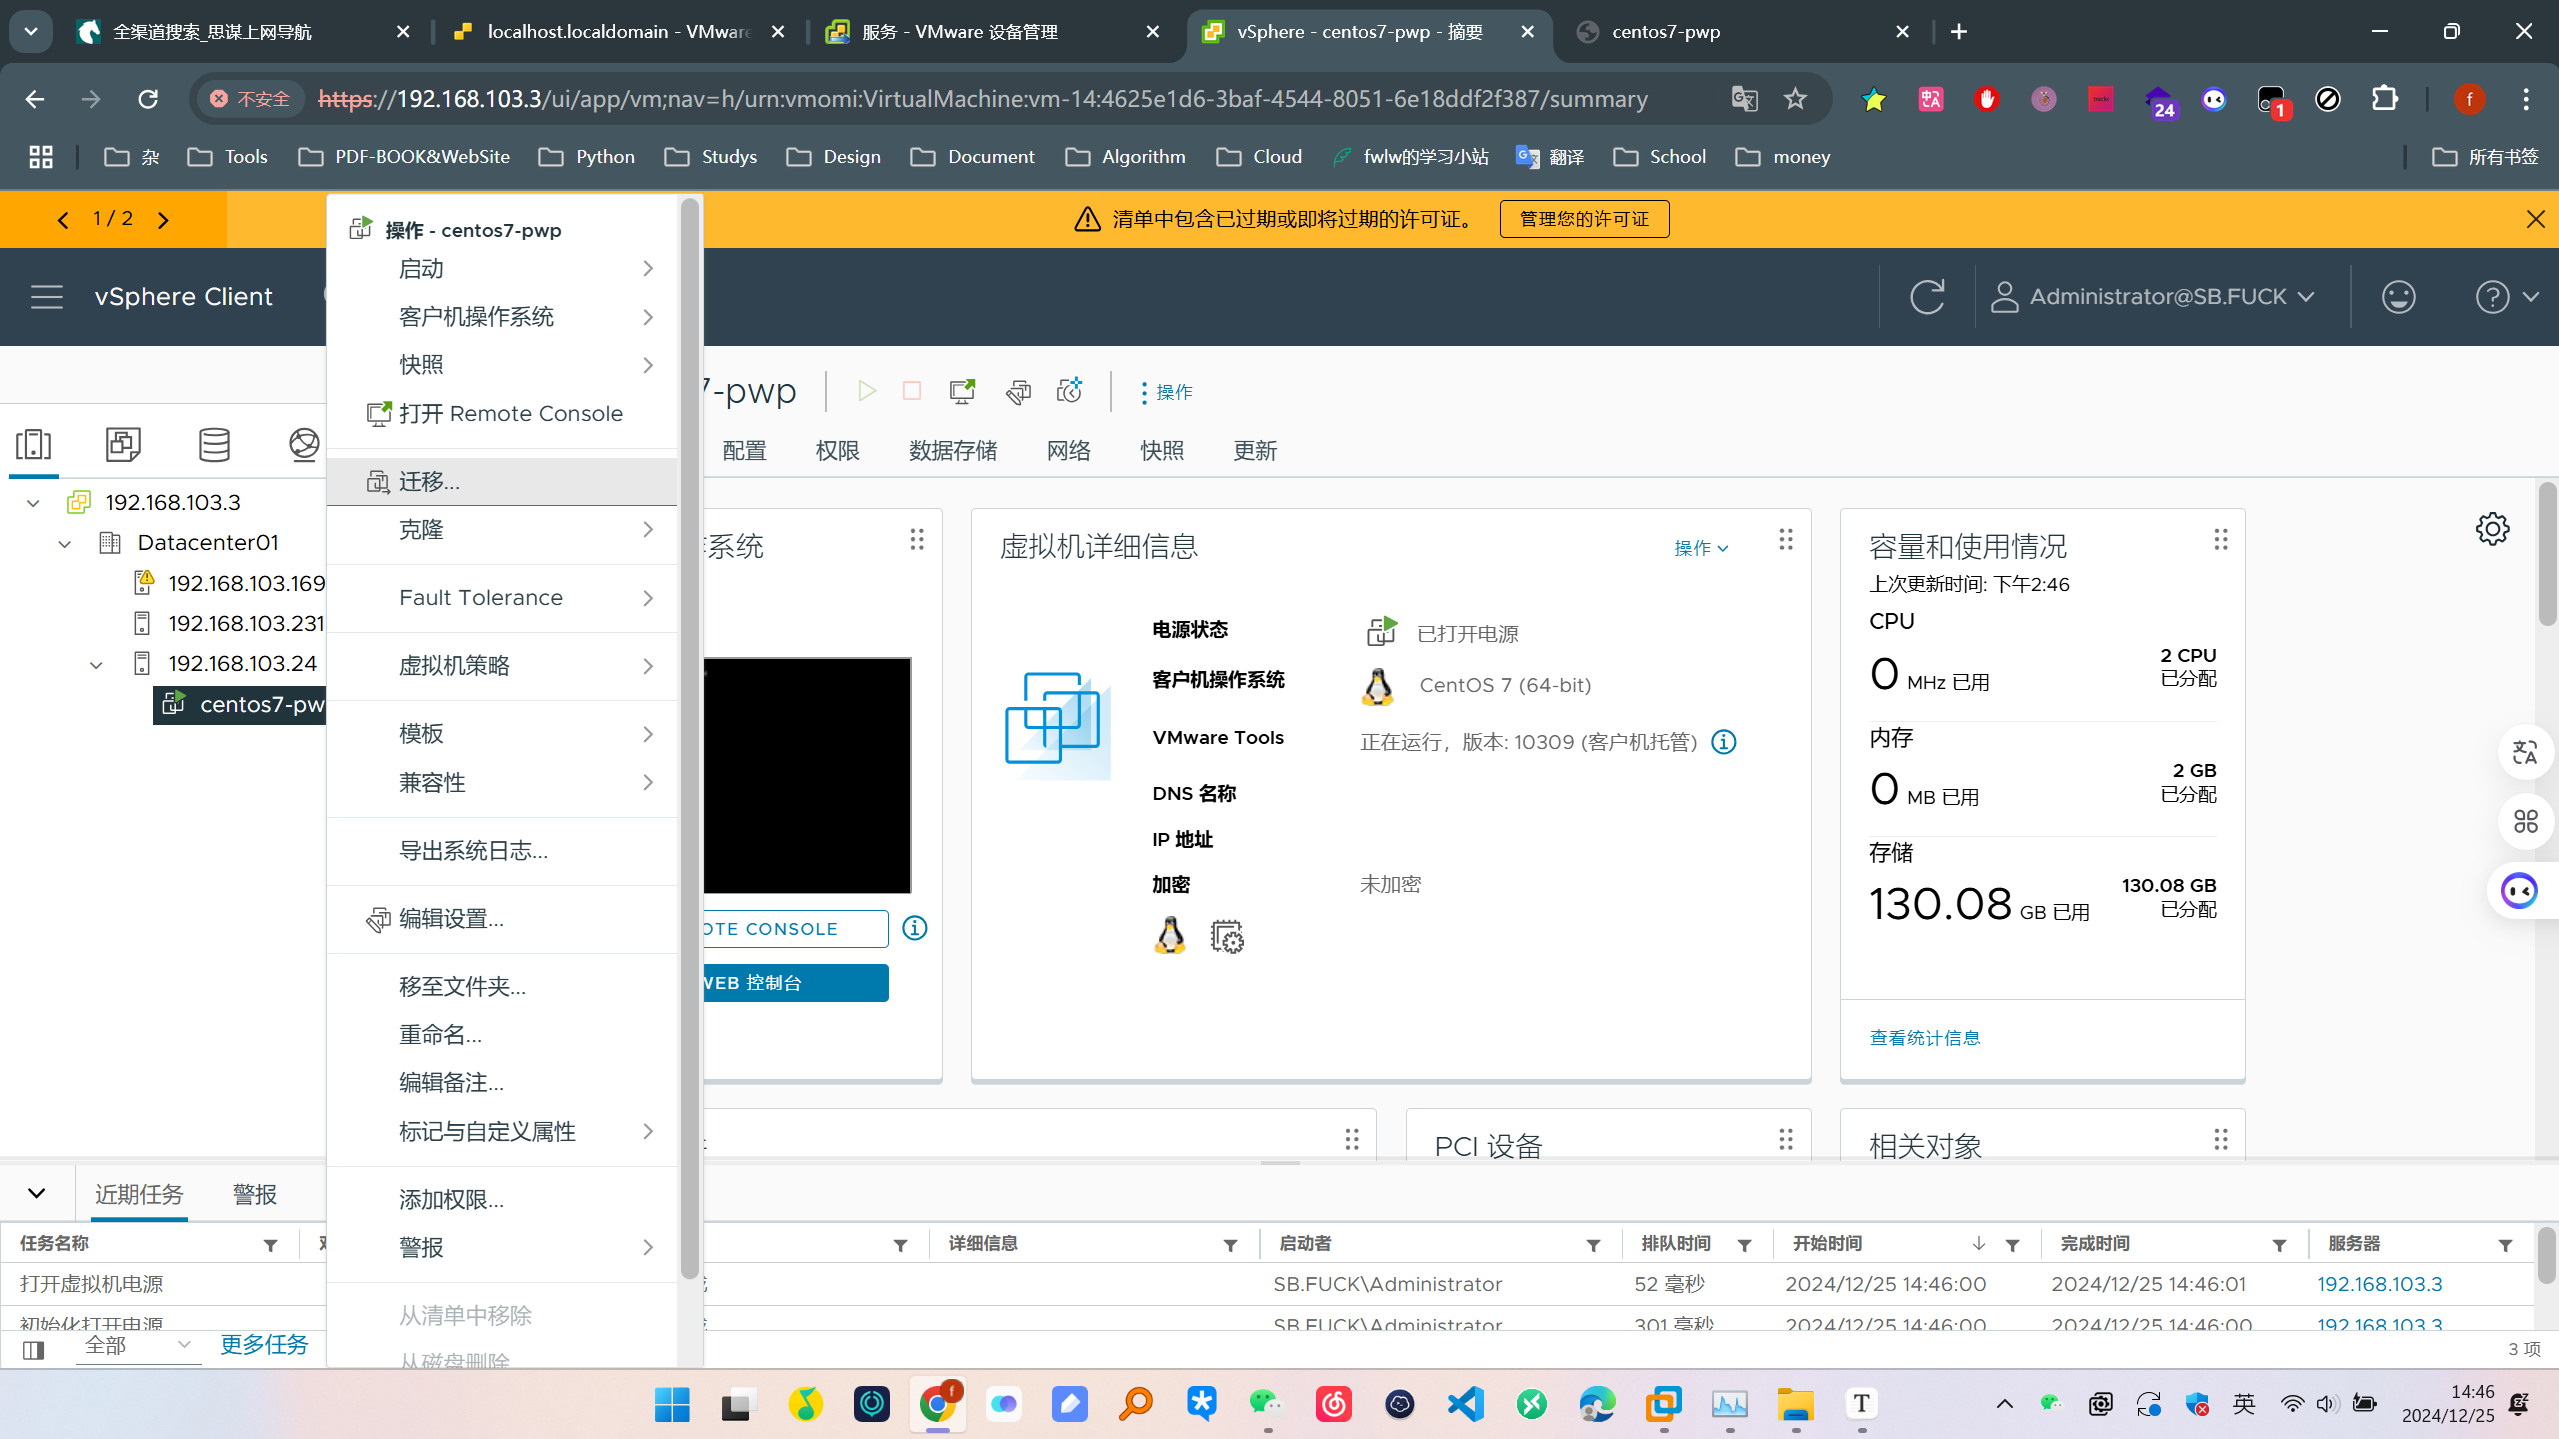Switch to Networking inventory view
The width and height of the screenshot is (2559, 1439).
pyautogui.click(x=303, y=444)
